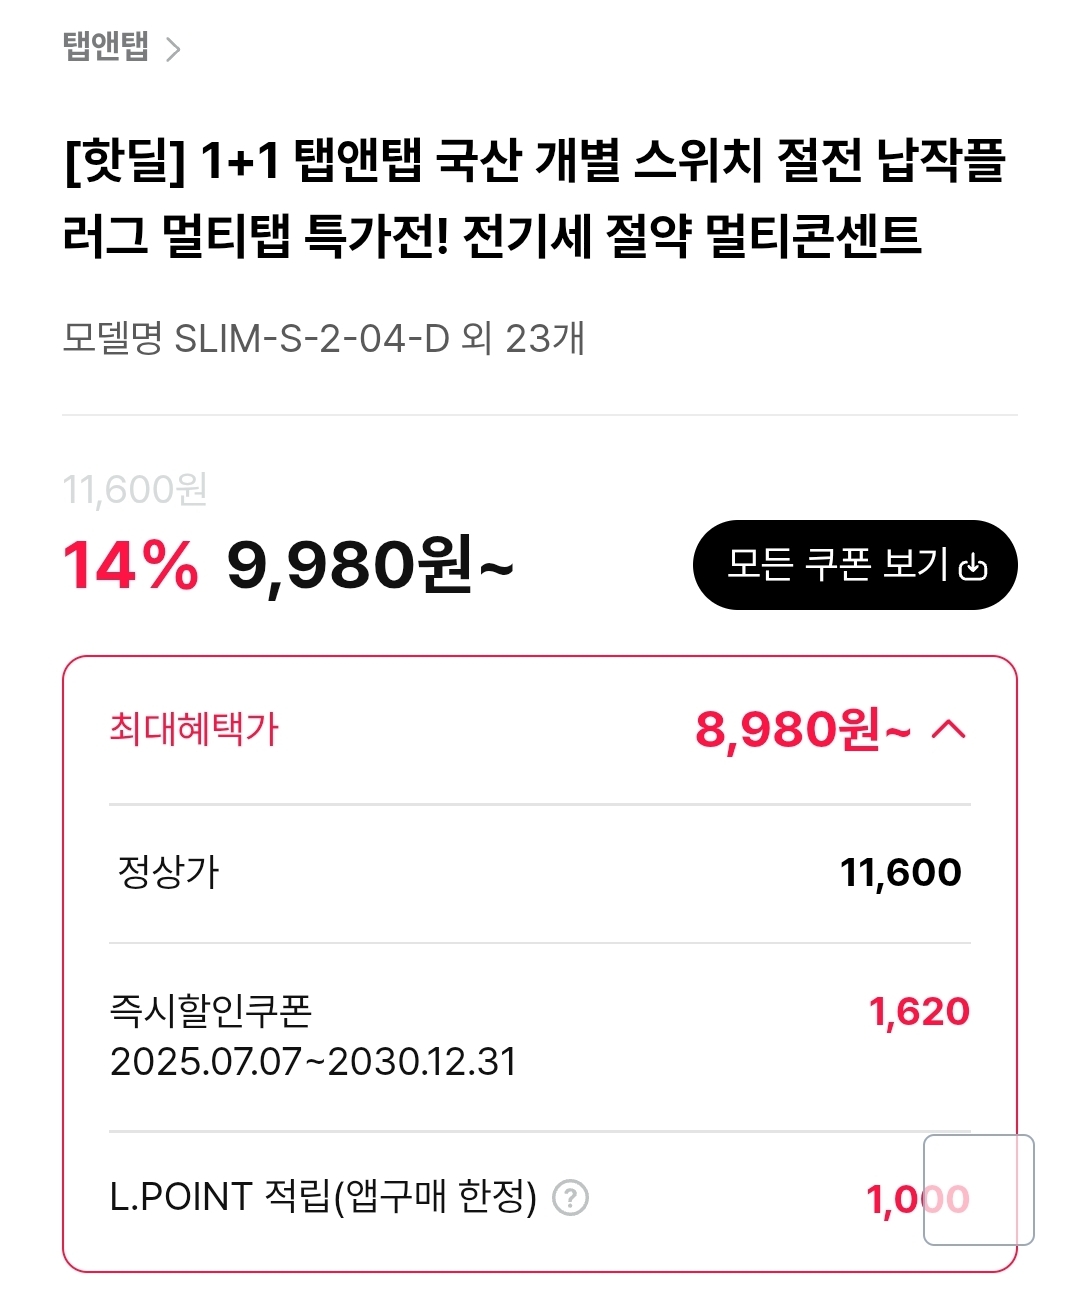1080x1304 pixels.
Task: Click the coupon period 2025.07.07~2030.12.31
Action: point(313,1062)
